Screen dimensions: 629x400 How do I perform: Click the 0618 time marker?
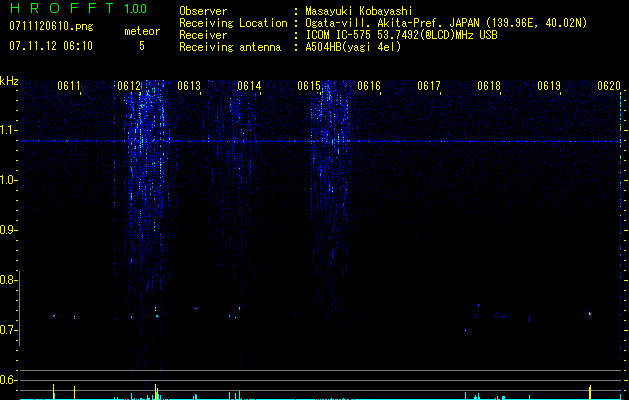tap(489, 86)
